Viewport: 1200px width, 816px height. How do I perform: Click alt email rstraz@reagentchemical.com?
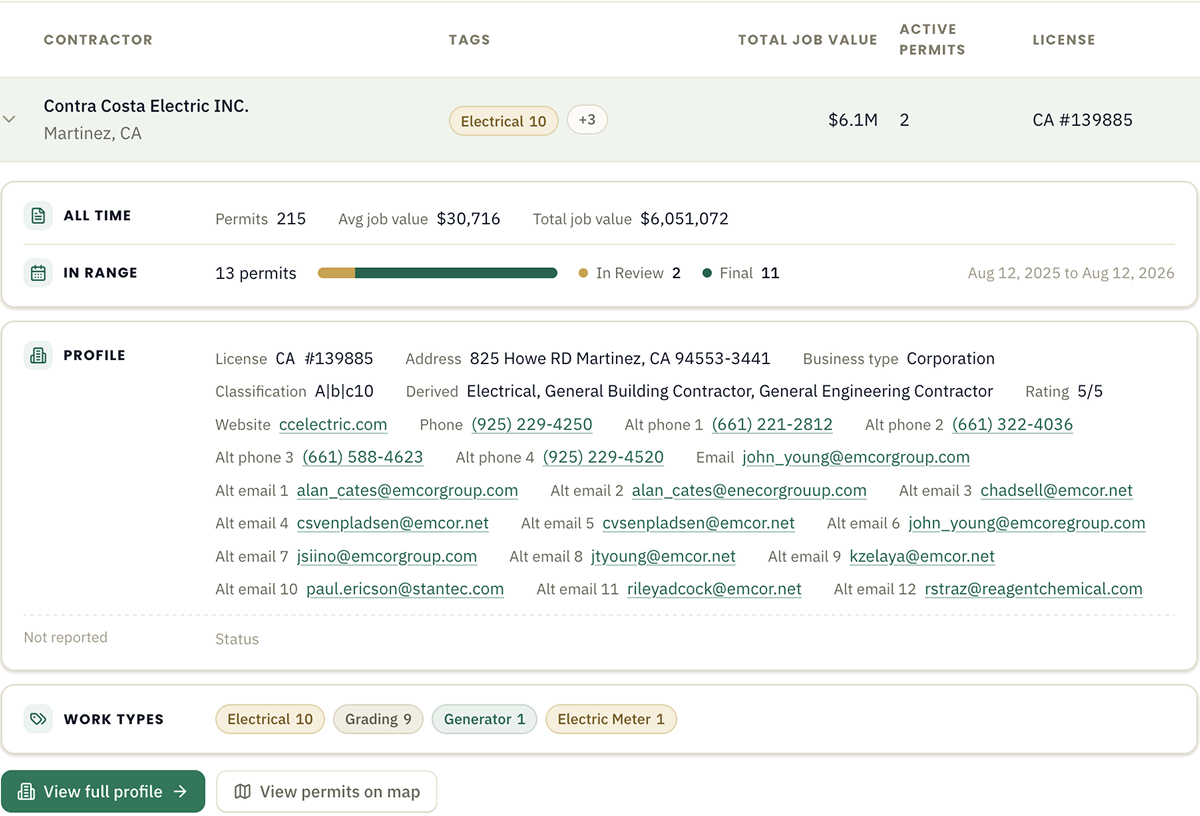[1033, 589]
